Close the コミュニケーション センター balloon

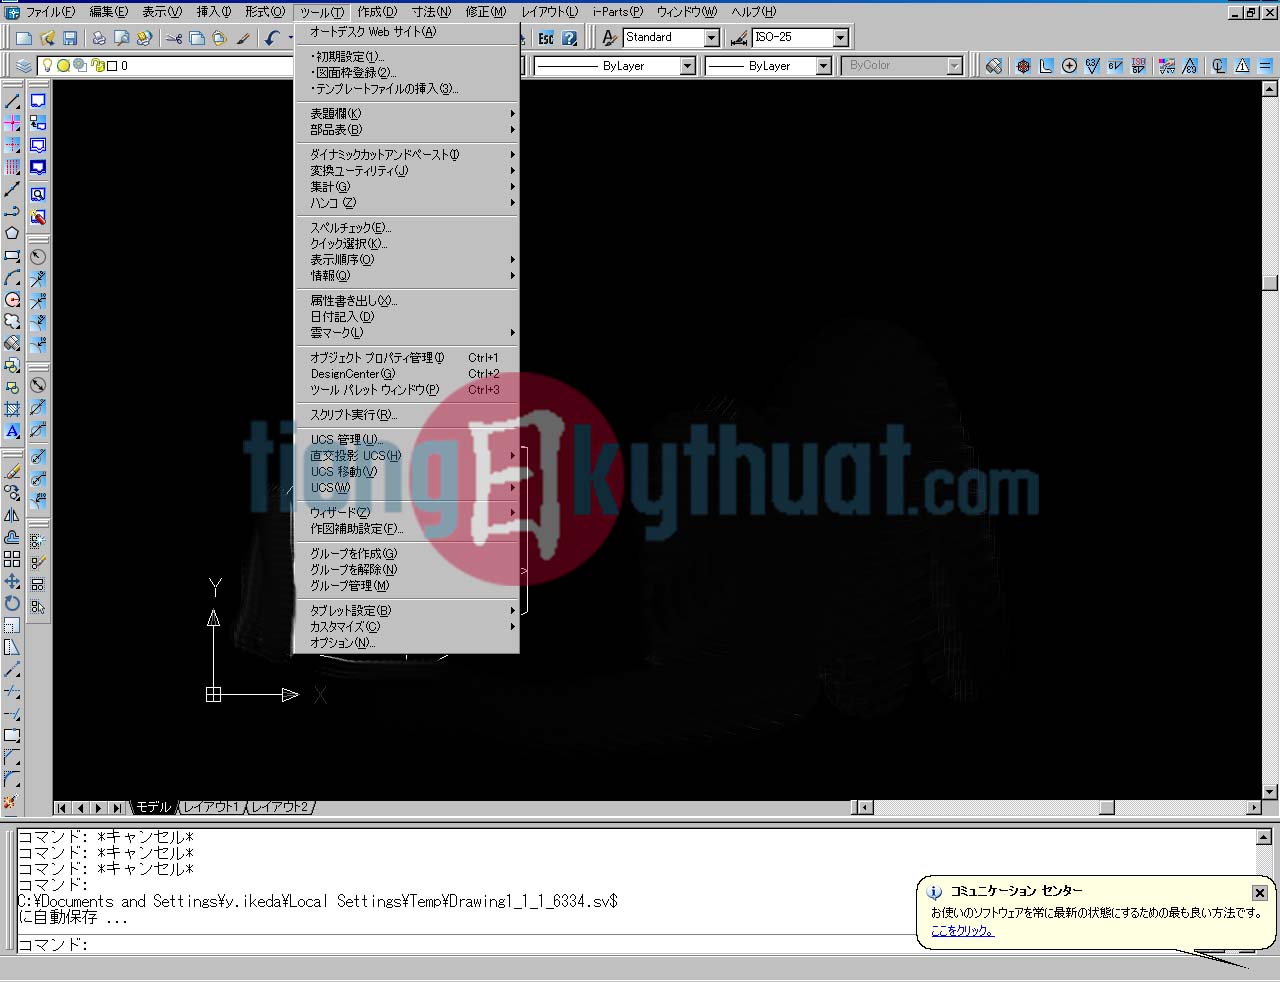click(x=1260, y=893)
